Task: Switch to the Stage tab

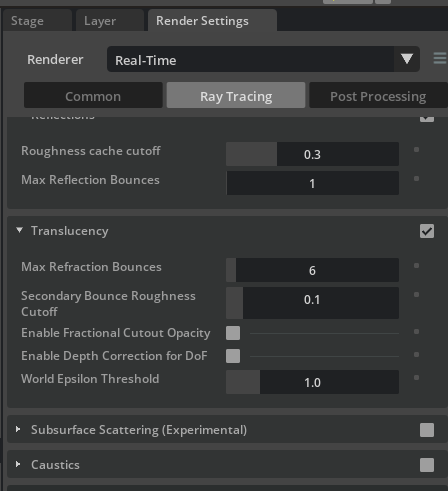Action: tap(27, 21)
